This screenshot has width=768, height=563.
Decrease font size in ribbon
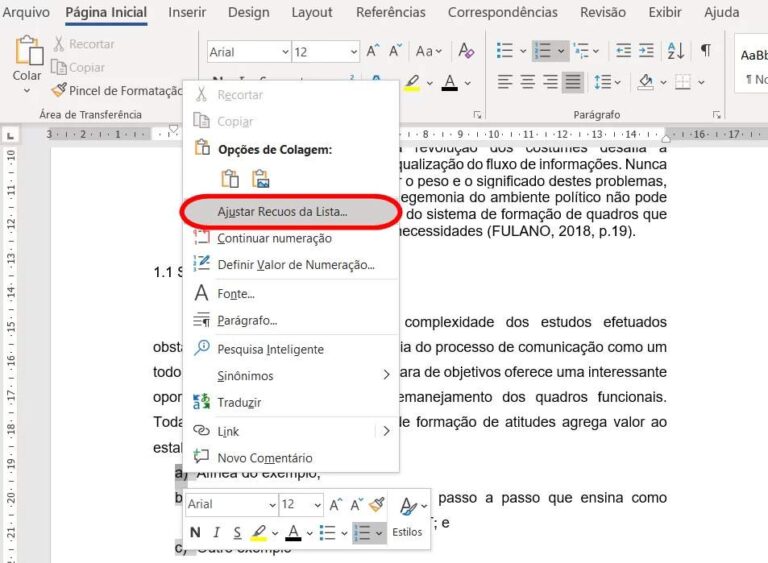[x=395, y=51]
